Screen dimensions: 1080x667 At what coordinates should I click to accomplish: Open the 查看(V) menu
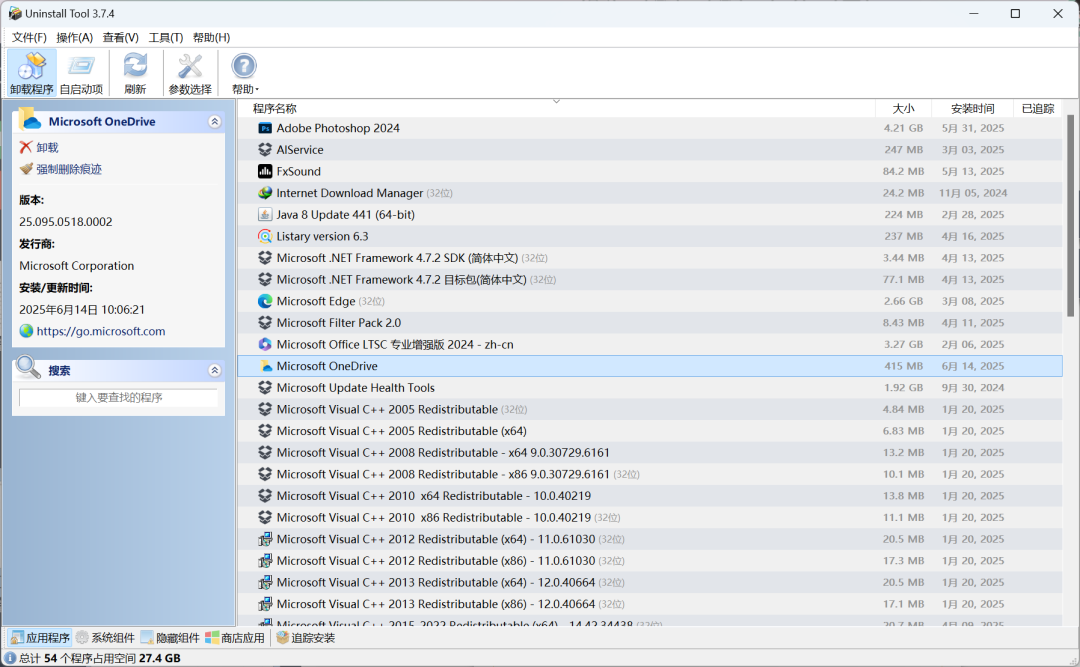[121, 37]
